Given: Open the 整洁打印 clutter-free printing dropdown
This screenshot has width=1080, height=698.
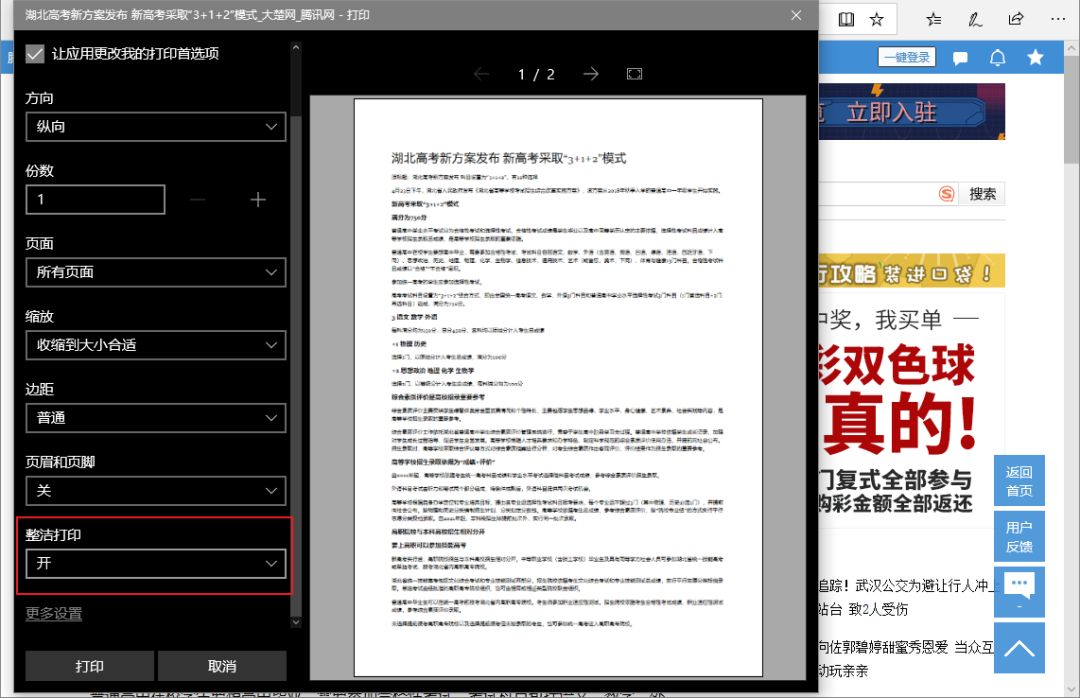Looking at the screenshot, I should pos(155,563).
